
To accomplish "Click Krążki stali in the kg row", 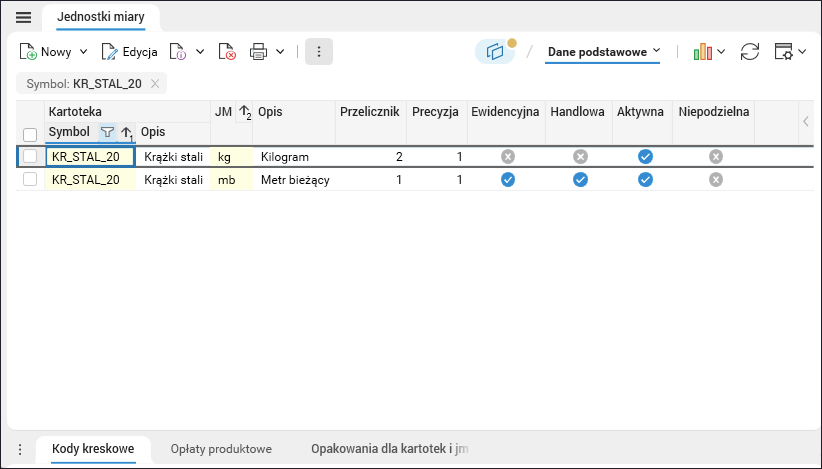I will point(173,157).
